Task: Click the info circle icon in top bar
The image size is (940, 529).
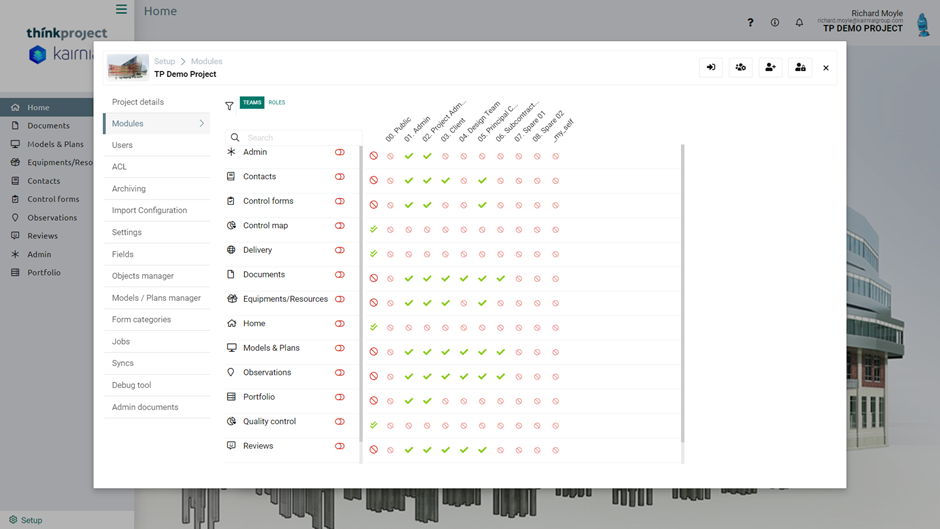Action: click(x=775, y=22)
